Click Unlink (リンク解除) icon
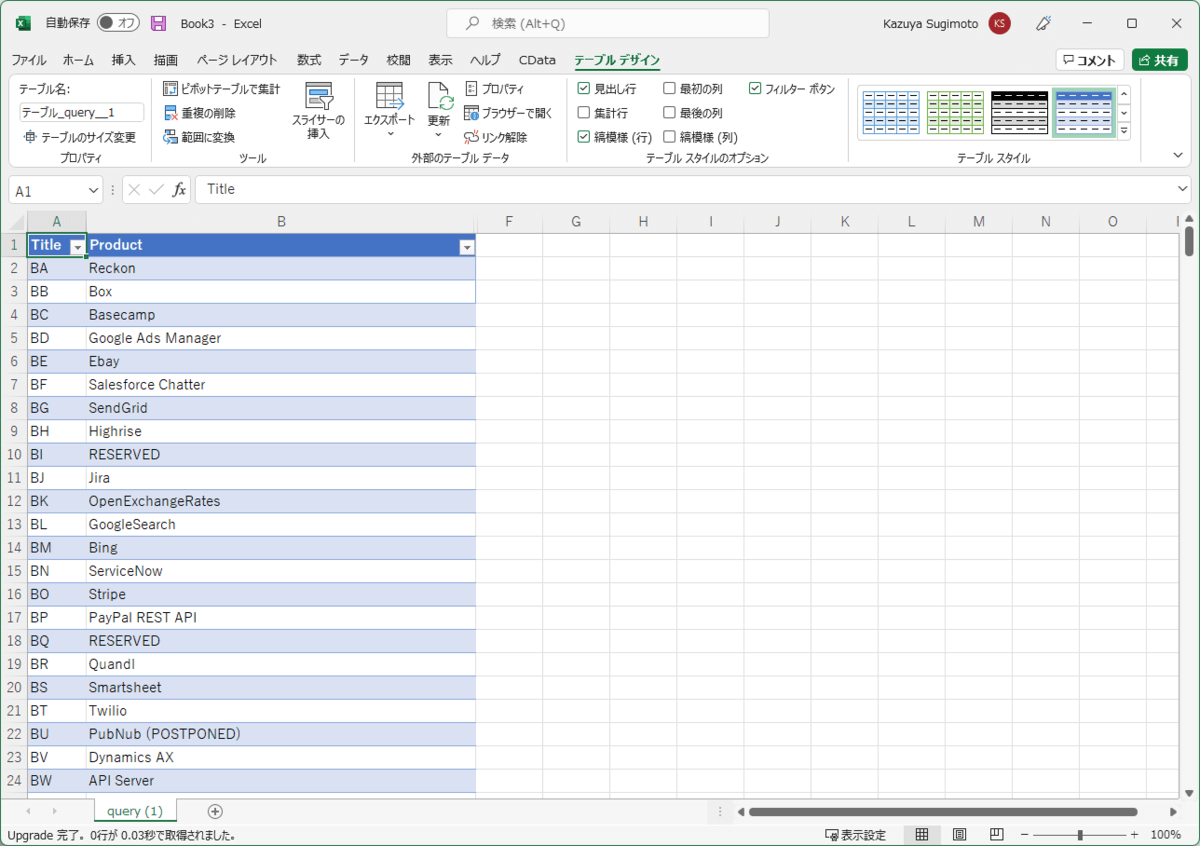 pos(473,137)
